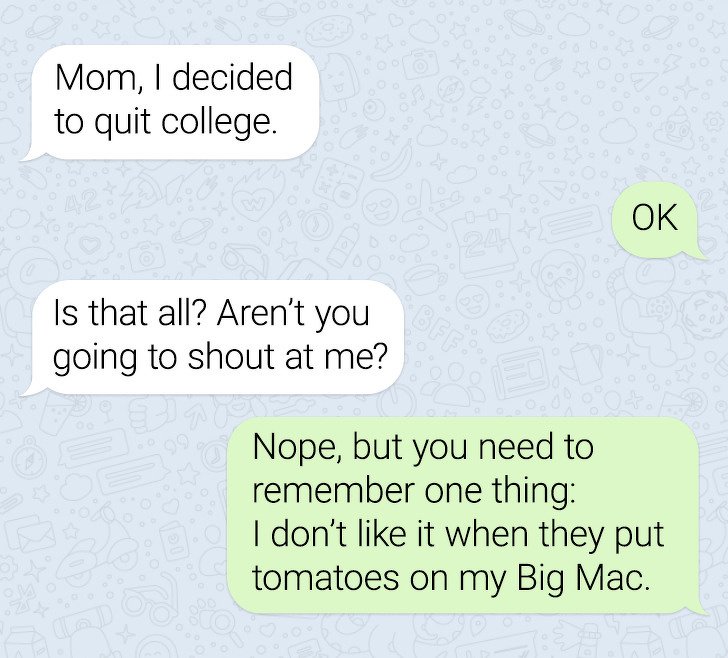728x658 pixels.
Task: Select the 'Aren't you going to shout at me?' message
Action: [214, 337]
